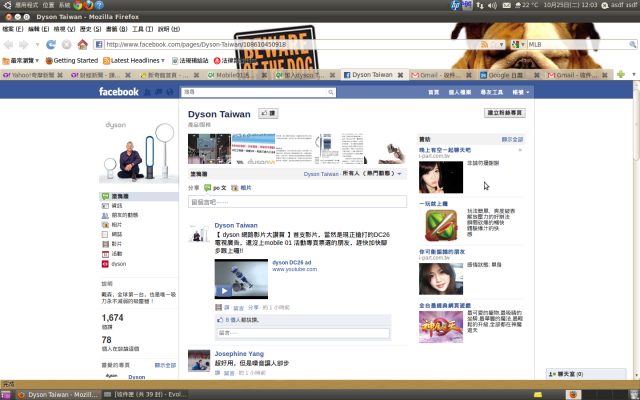640x400 pixels.
Task: Bookmark the page with the star icon
Action: point(493,44)
